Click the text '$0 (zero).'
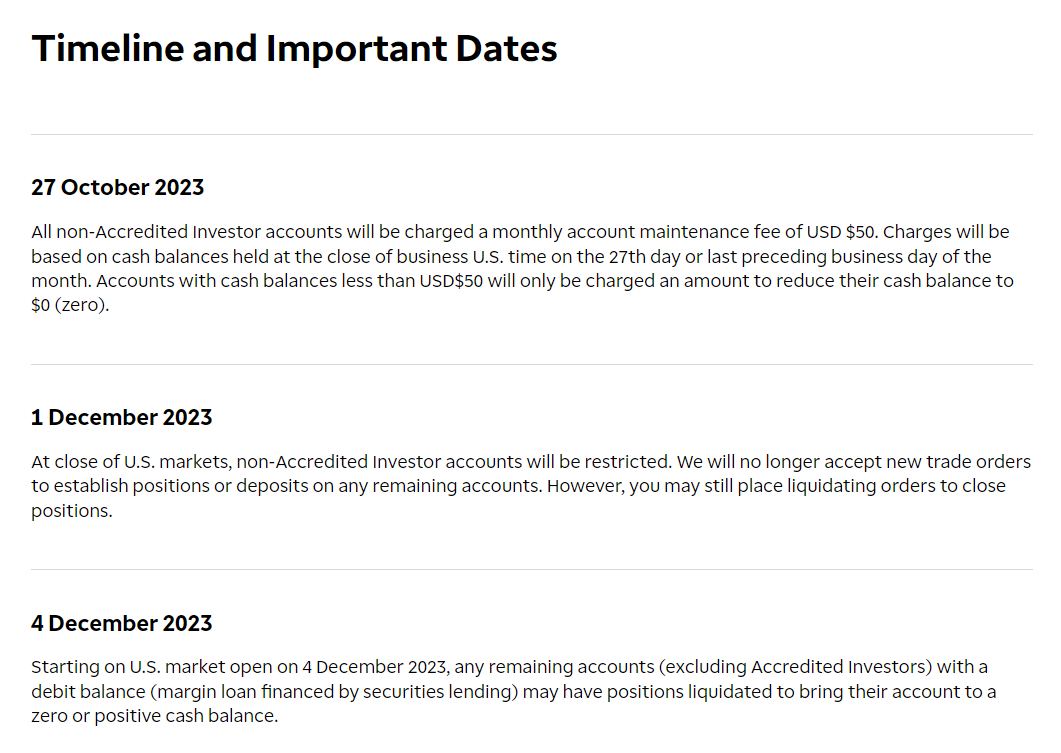The height and width of the screenshot is (753, 1061). pyautogui.click(x=70, y=305)
